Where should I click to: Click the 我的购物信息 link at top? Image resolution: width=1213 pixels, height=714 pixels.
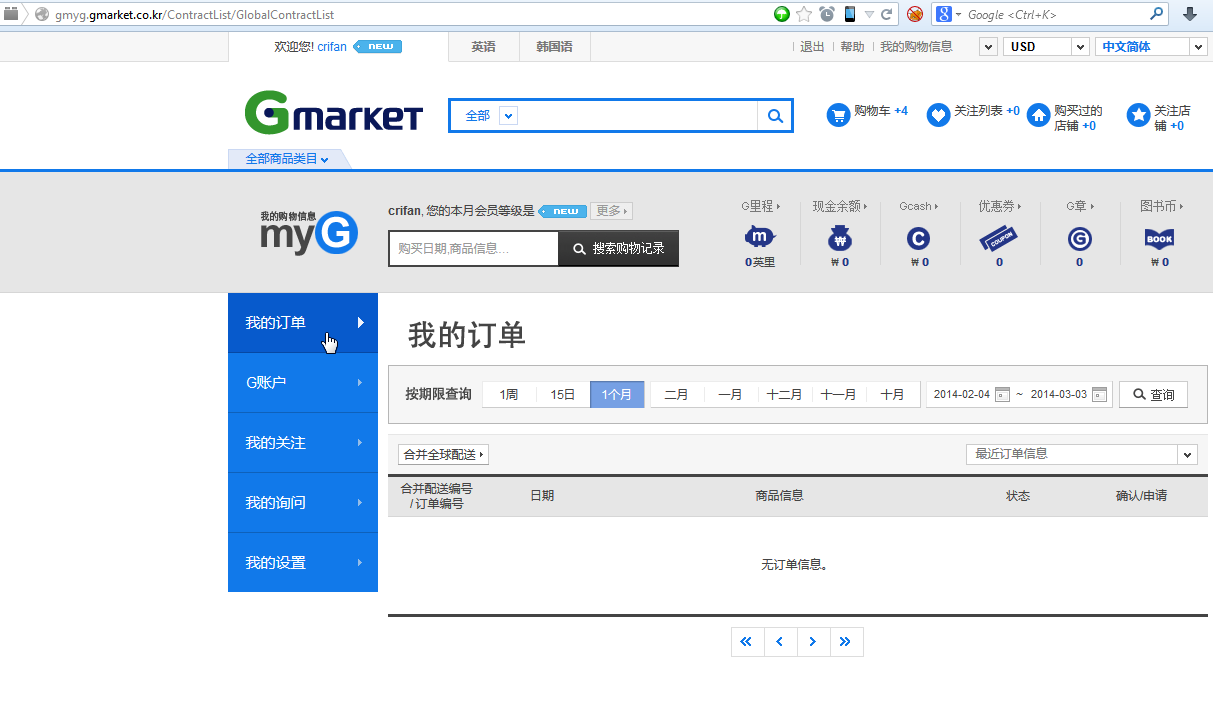coord(916,47)
